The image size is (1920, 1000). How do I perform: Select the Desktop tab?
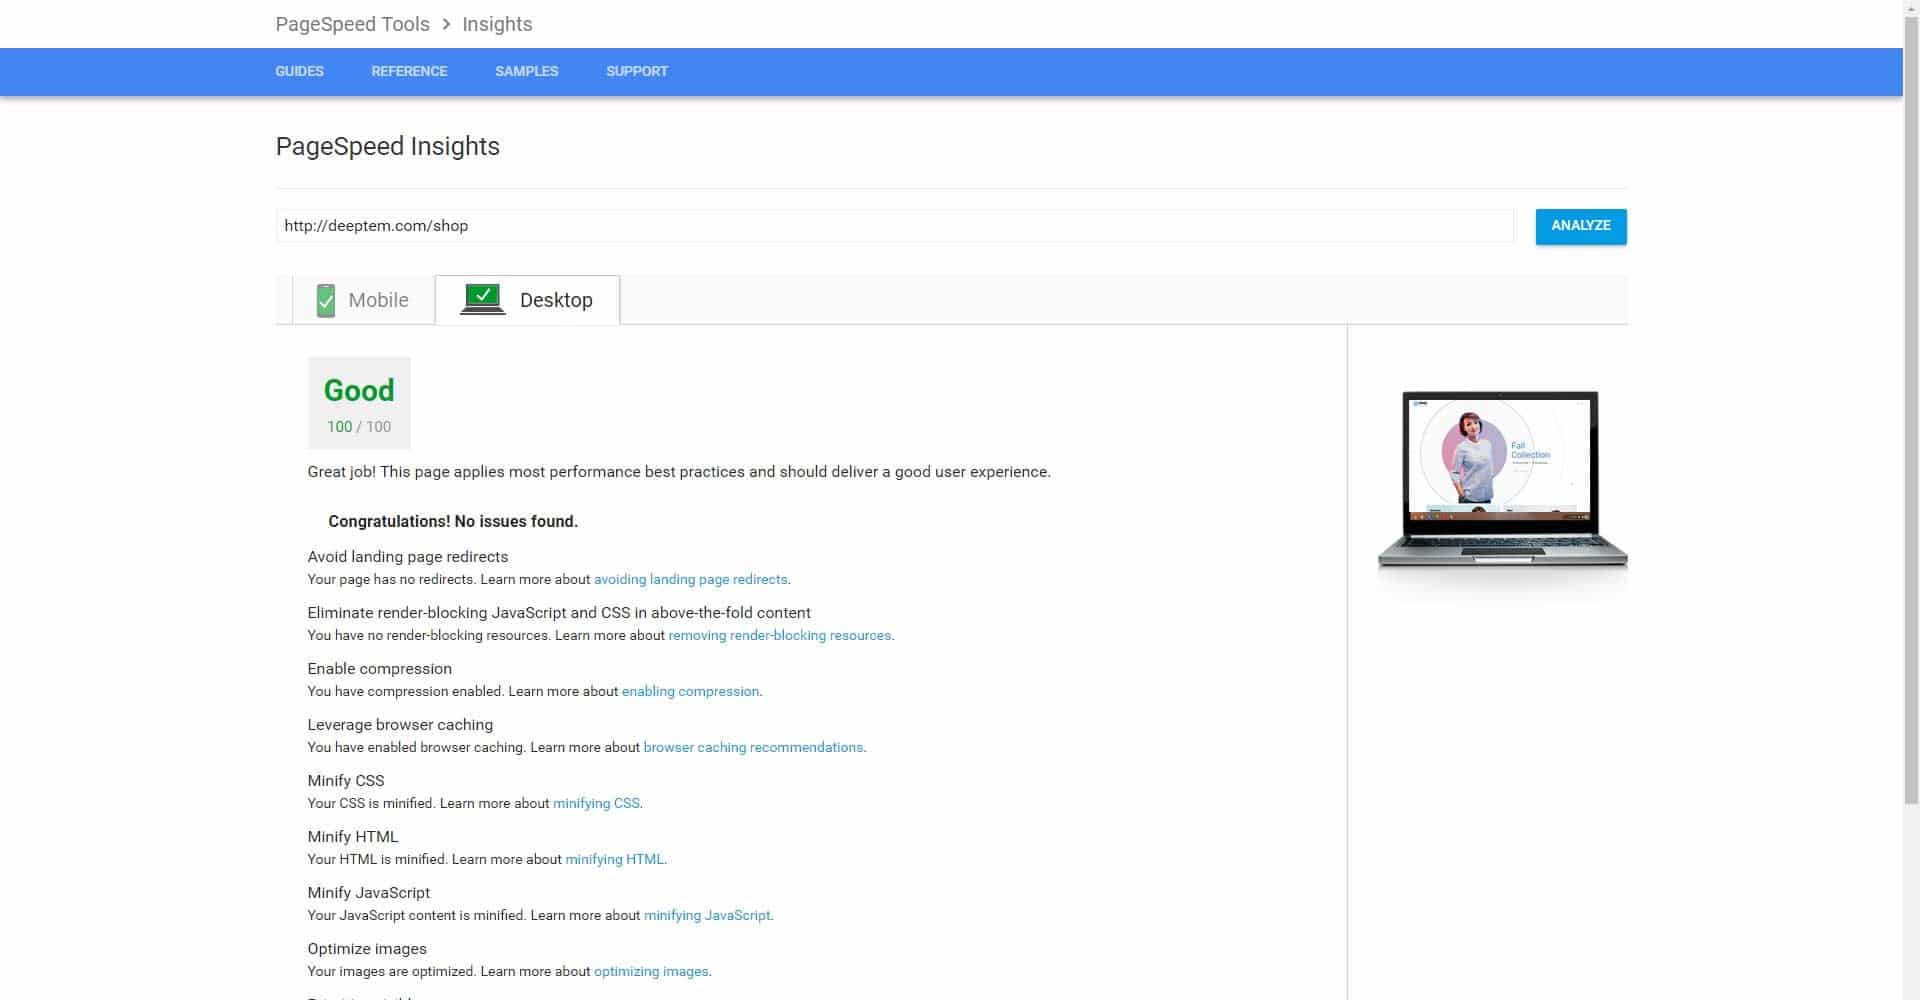click(527, 300)
